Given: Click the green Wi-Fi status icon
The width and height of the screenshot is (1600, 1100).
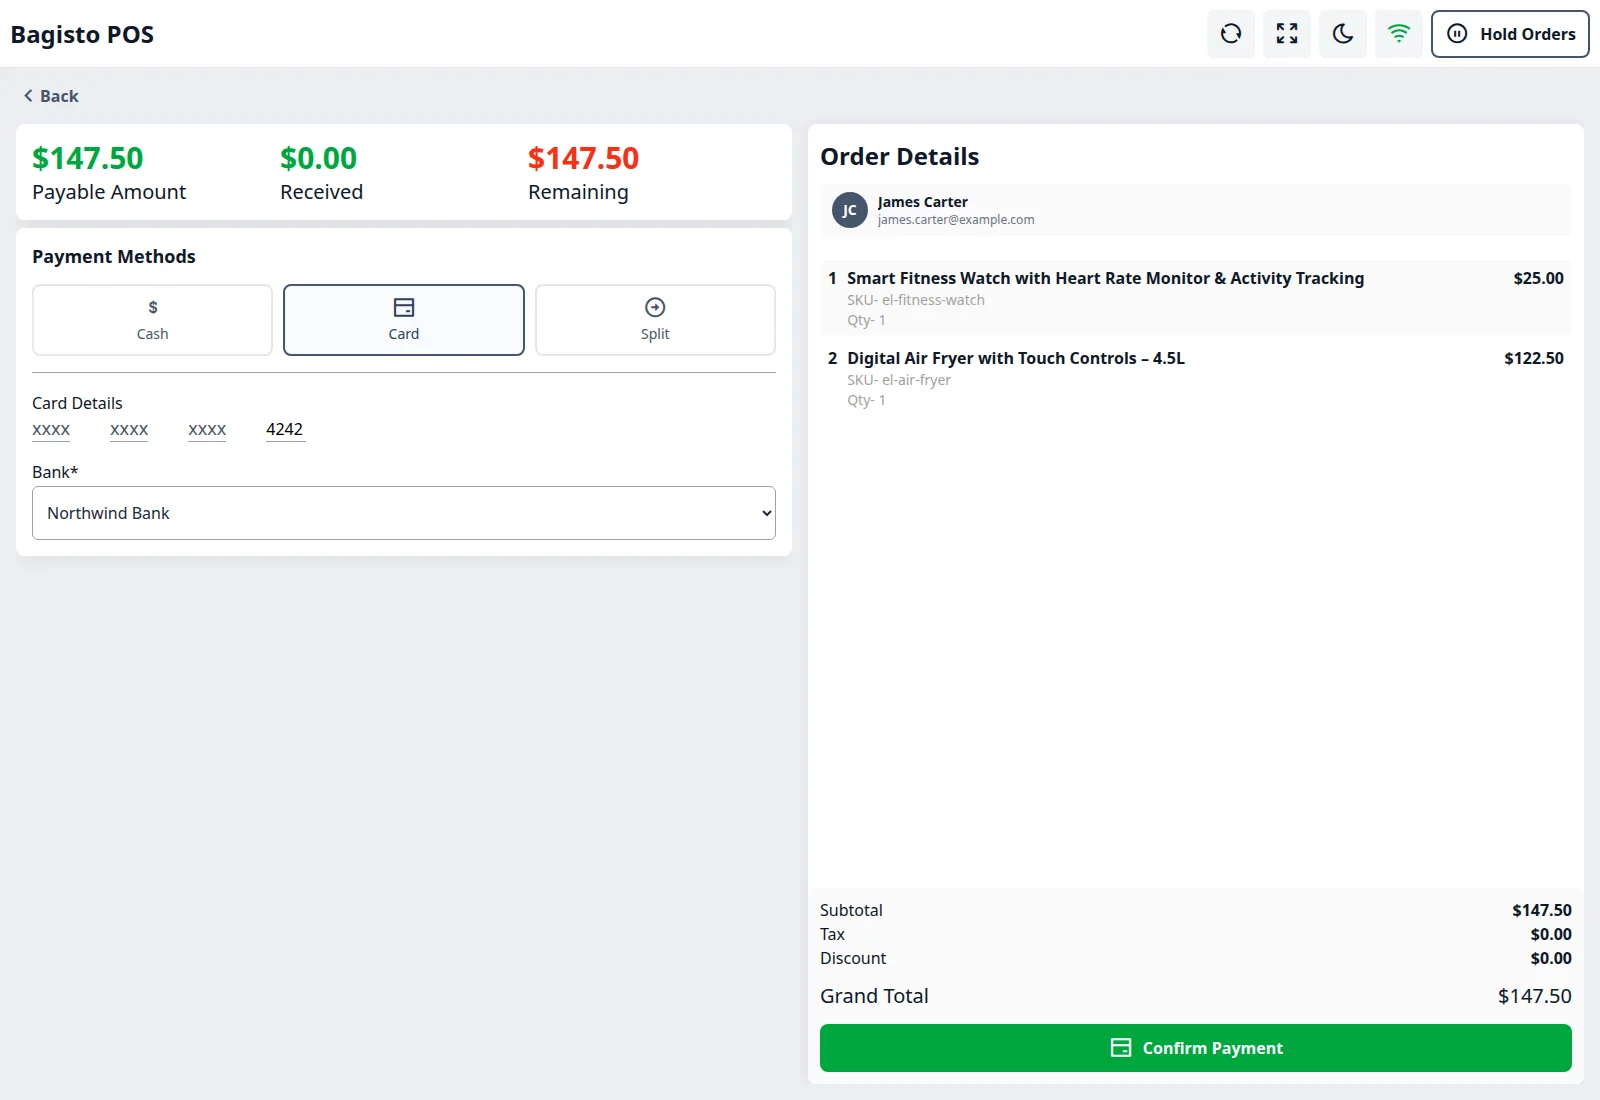Looking at the screenshot, I should (1399, 34).
